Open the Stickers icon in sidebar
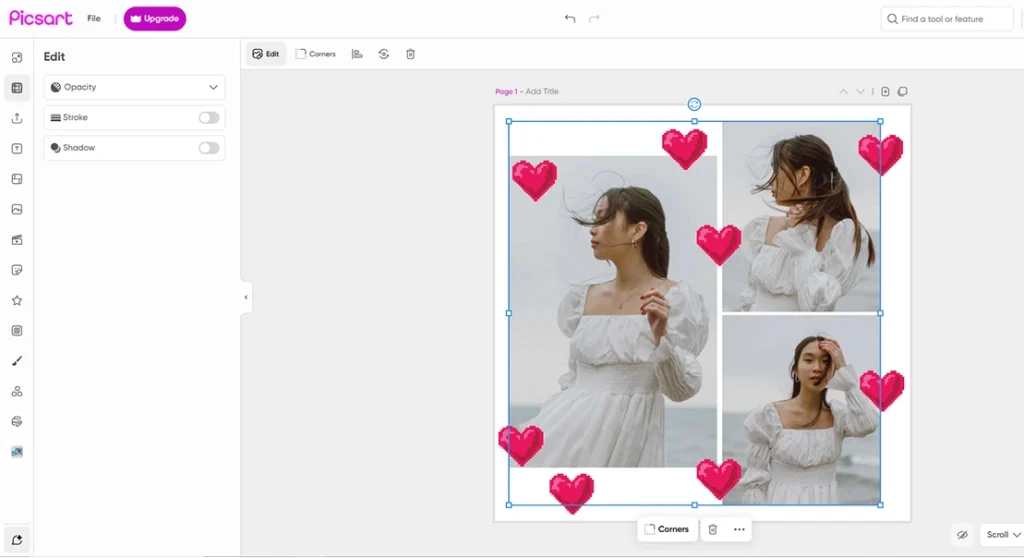 click(x=17, y=270)
